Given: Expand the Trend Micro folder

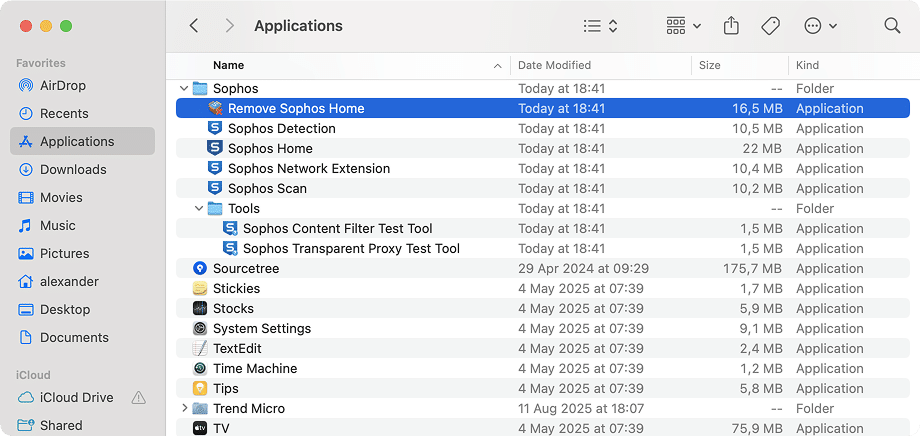Looking at the screenshot, I should (184, 409).
